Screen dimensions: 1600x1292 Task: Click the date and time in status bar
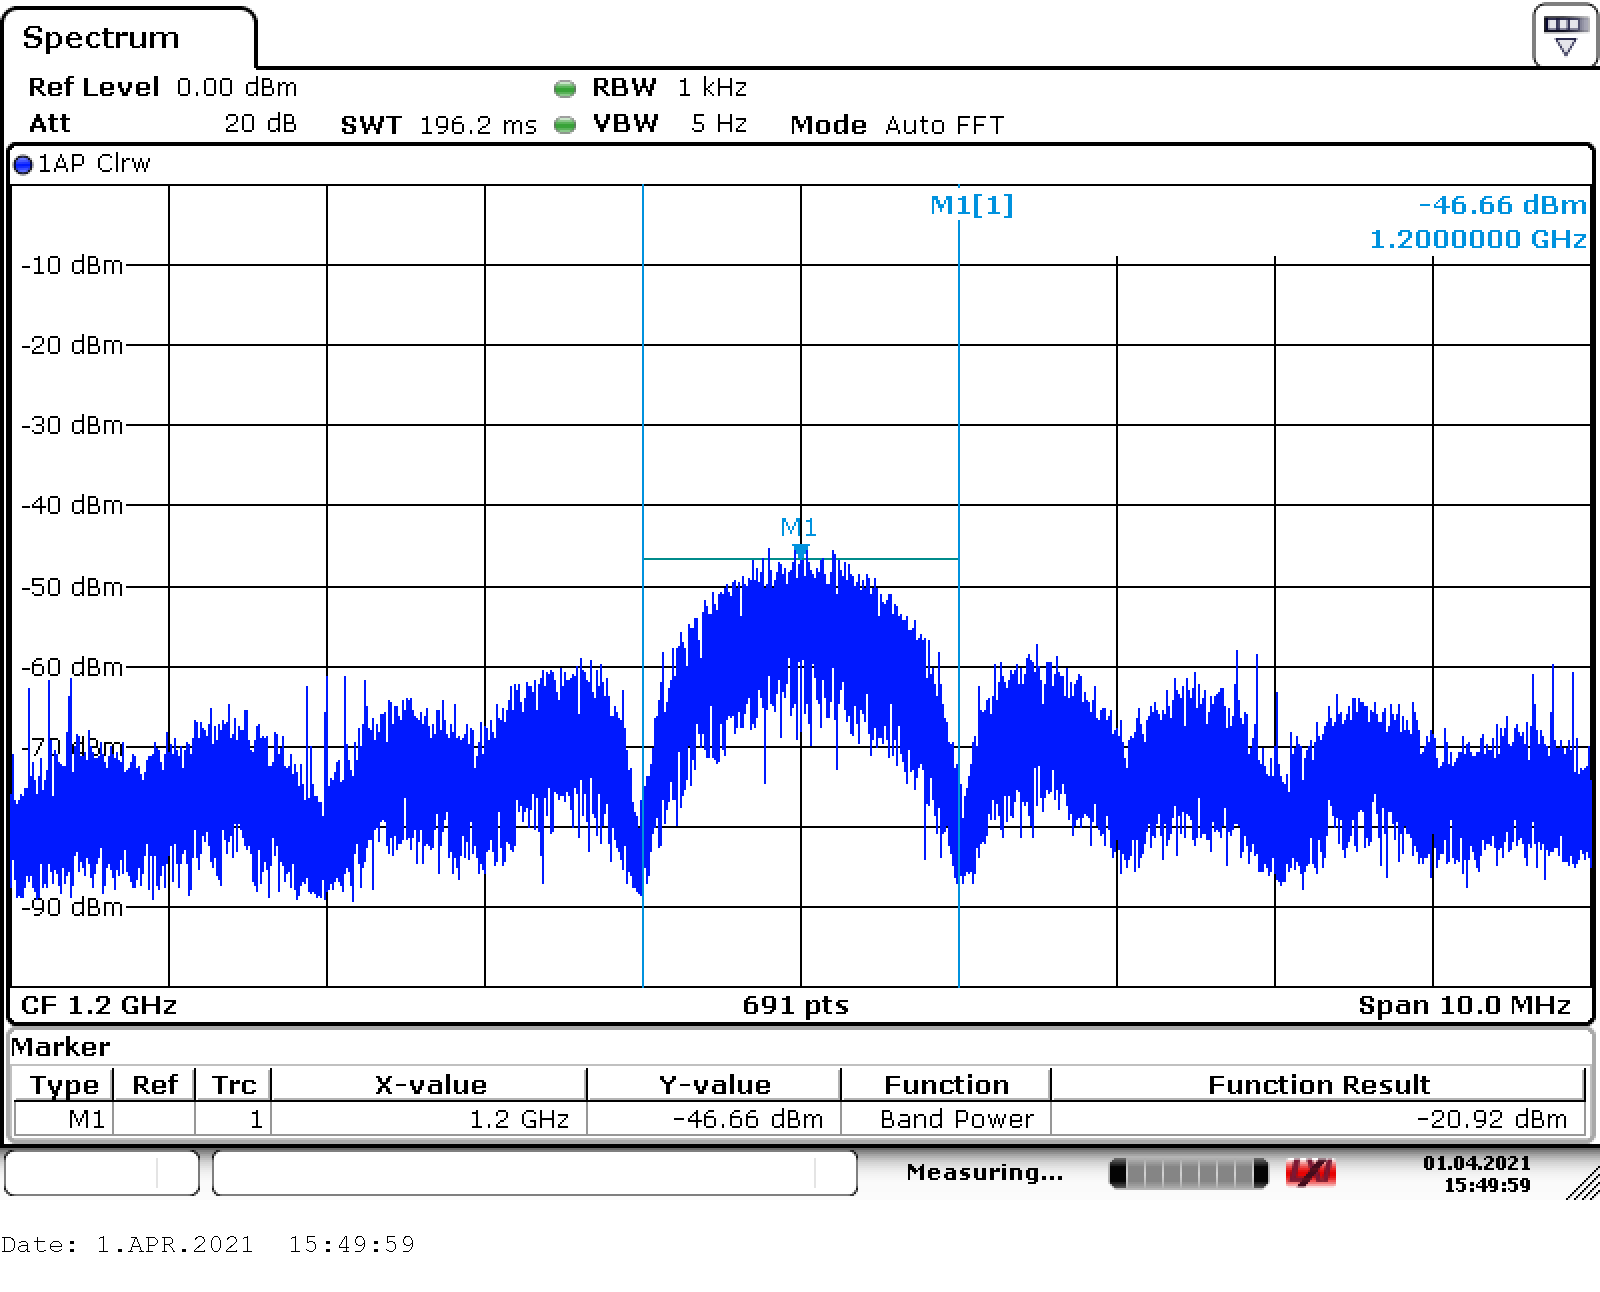click(1477, 1174)
